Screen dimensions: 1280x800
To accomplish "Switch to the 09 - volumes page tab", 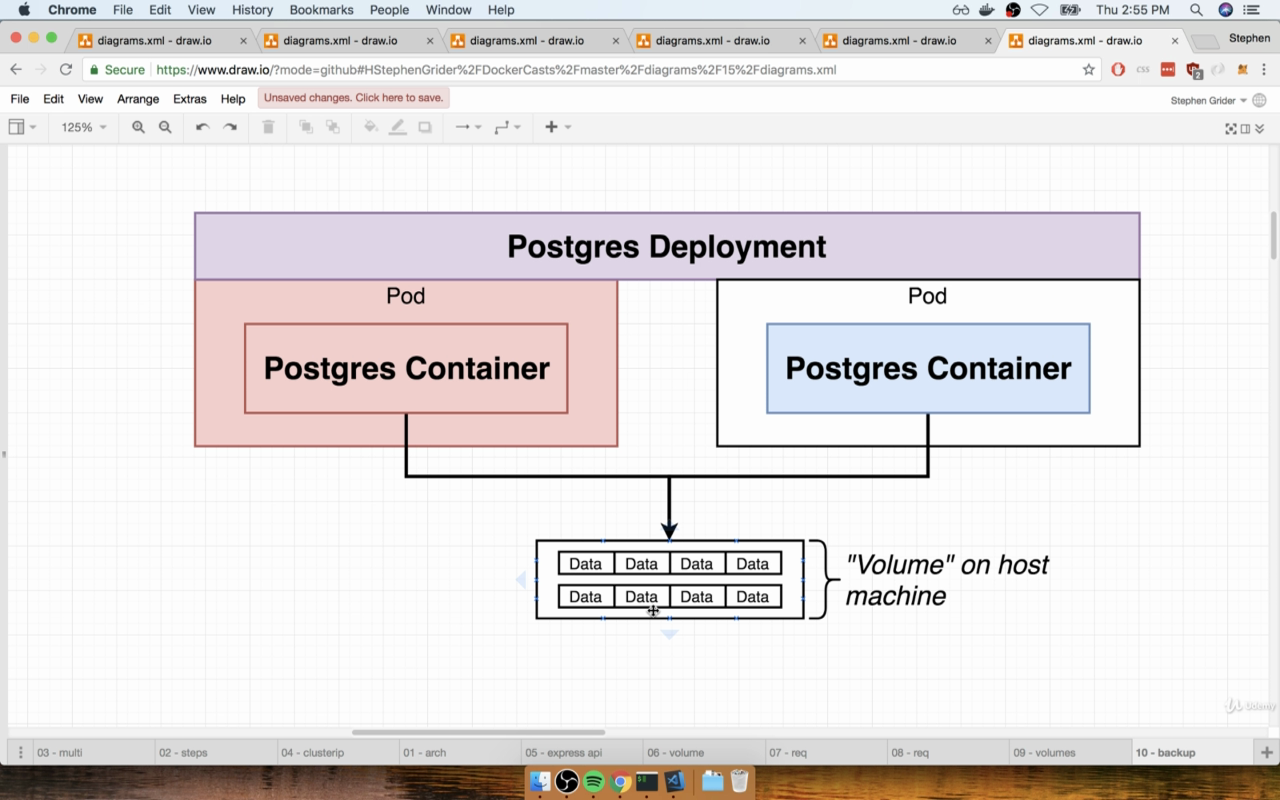I will click(1069, 752).
